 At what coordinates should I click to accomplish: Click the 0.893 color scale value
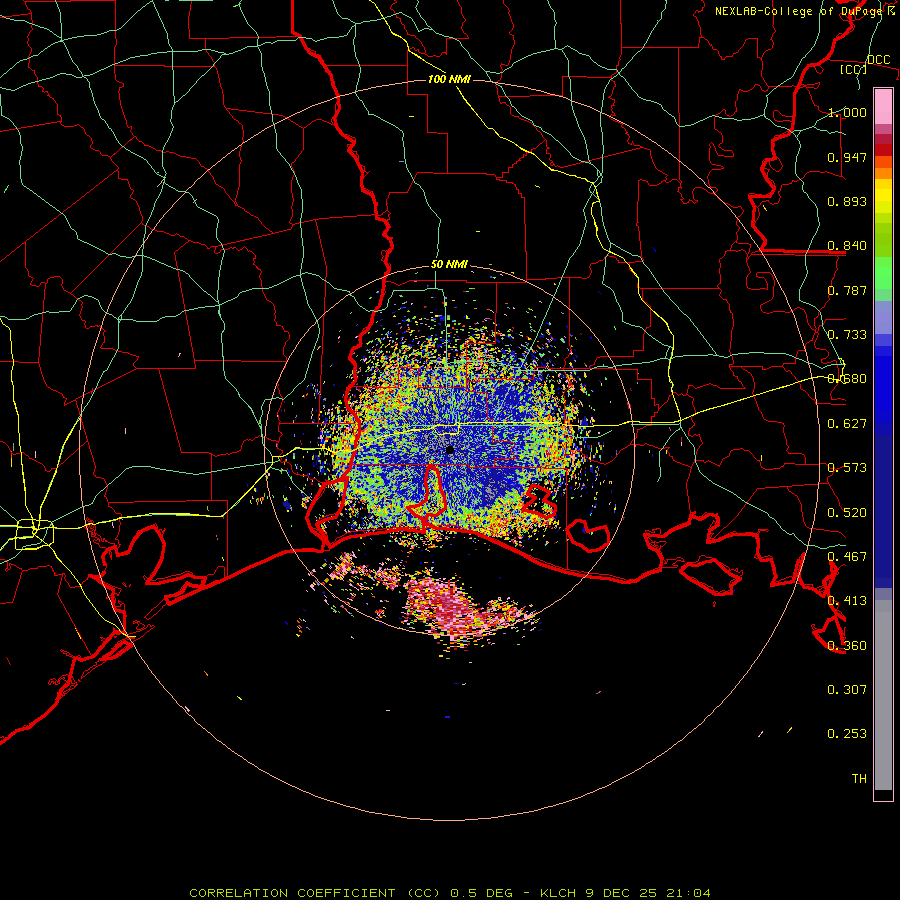[x=847, y=201]
